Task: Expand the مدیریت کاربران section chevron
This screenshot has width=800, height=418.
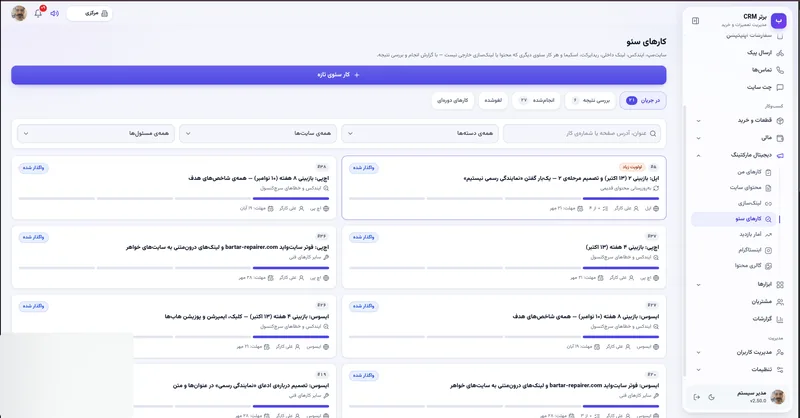Action: [698, 352]
